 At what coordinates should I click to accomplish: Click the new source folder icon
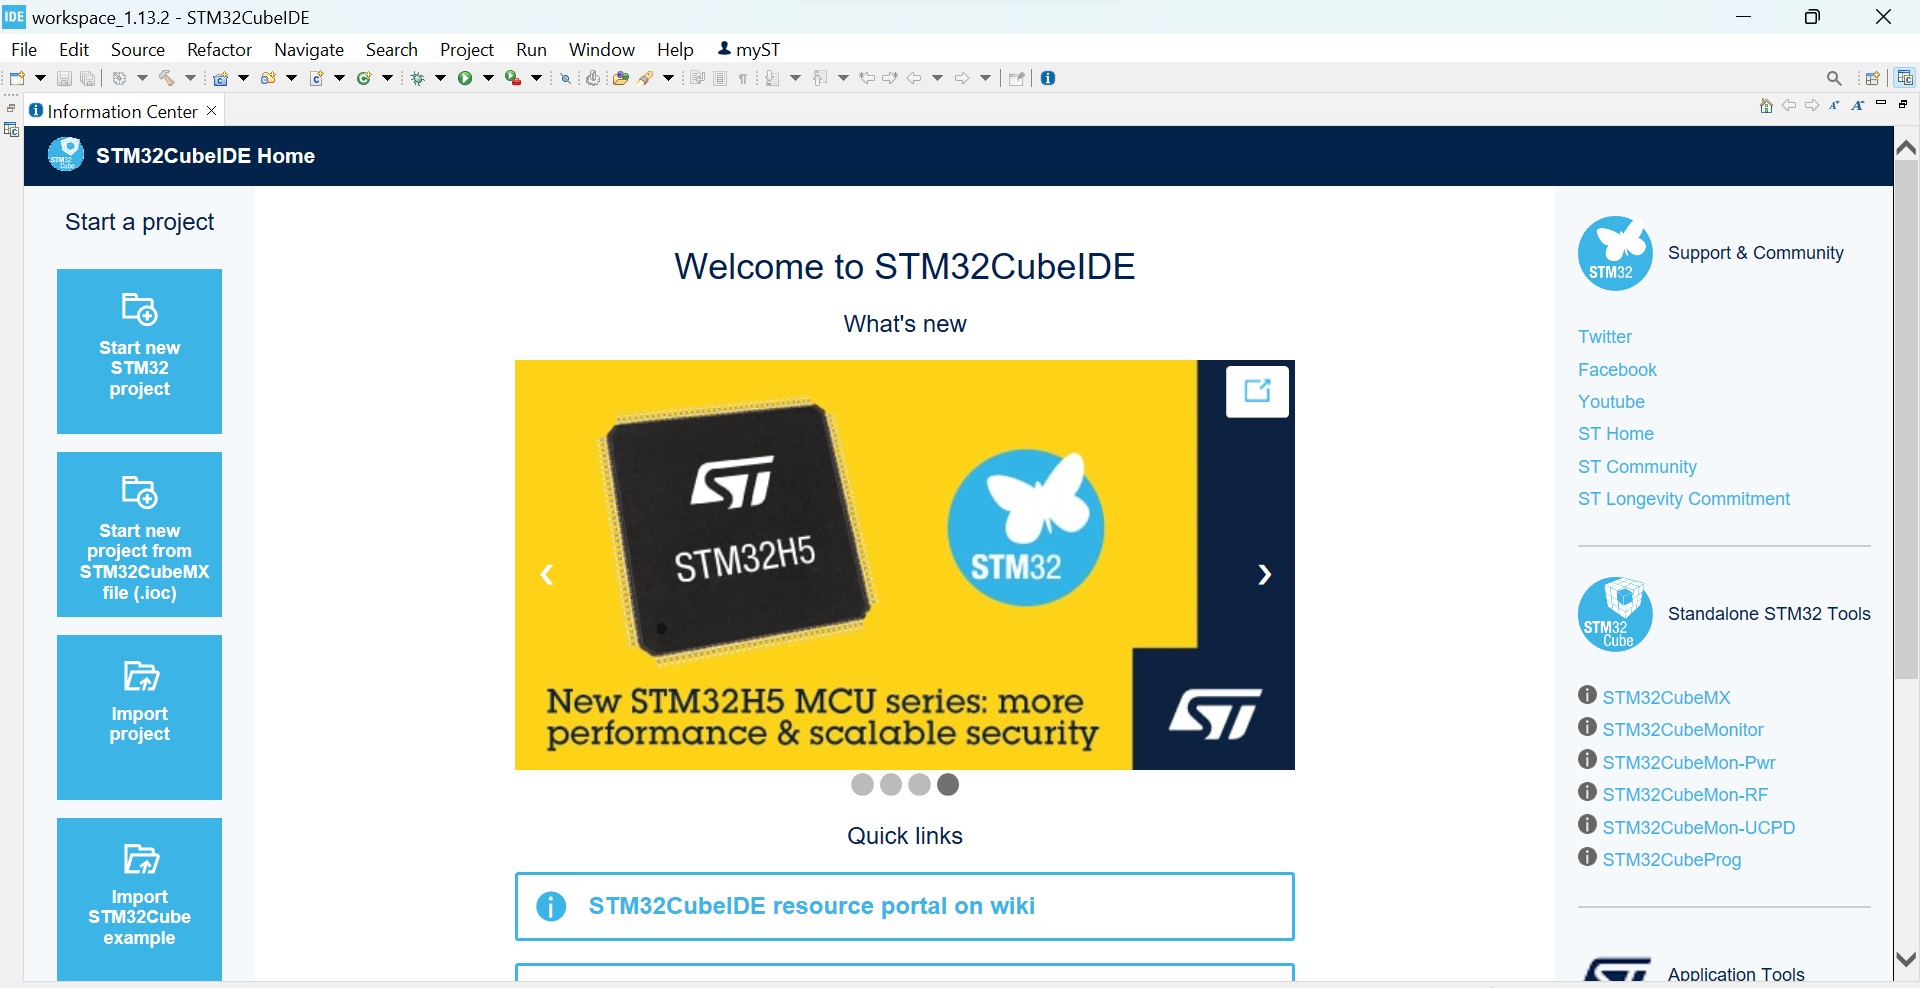[268, 78]
